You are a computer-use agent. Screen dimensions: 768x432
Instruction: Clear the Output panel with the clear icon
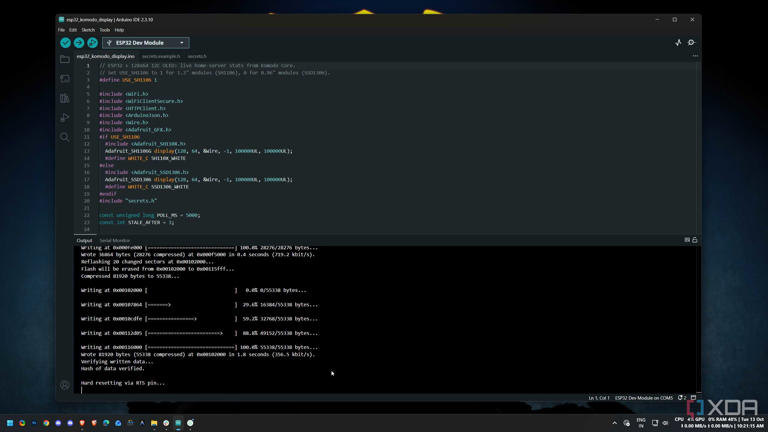pos(687,240)
